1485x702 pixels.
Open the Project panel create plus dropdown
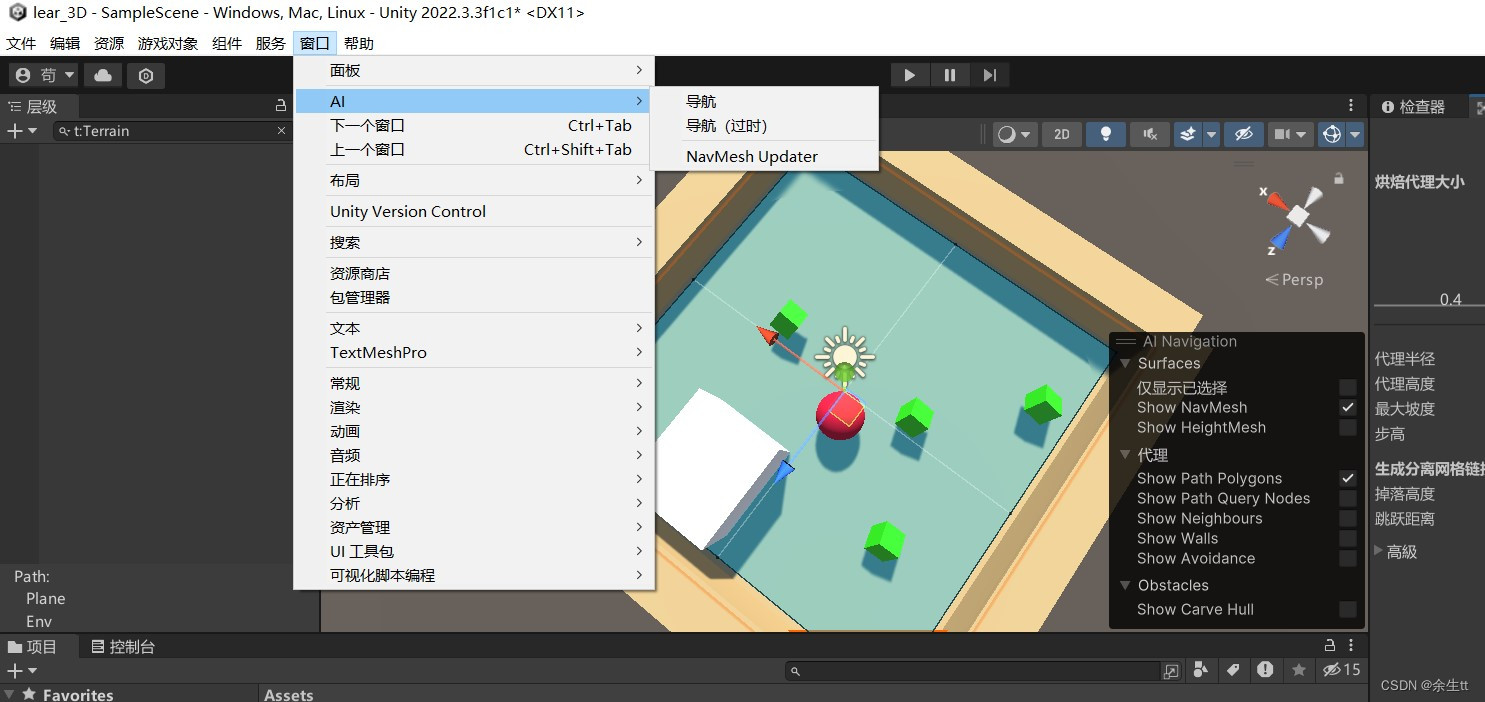(x=22, y=670)
